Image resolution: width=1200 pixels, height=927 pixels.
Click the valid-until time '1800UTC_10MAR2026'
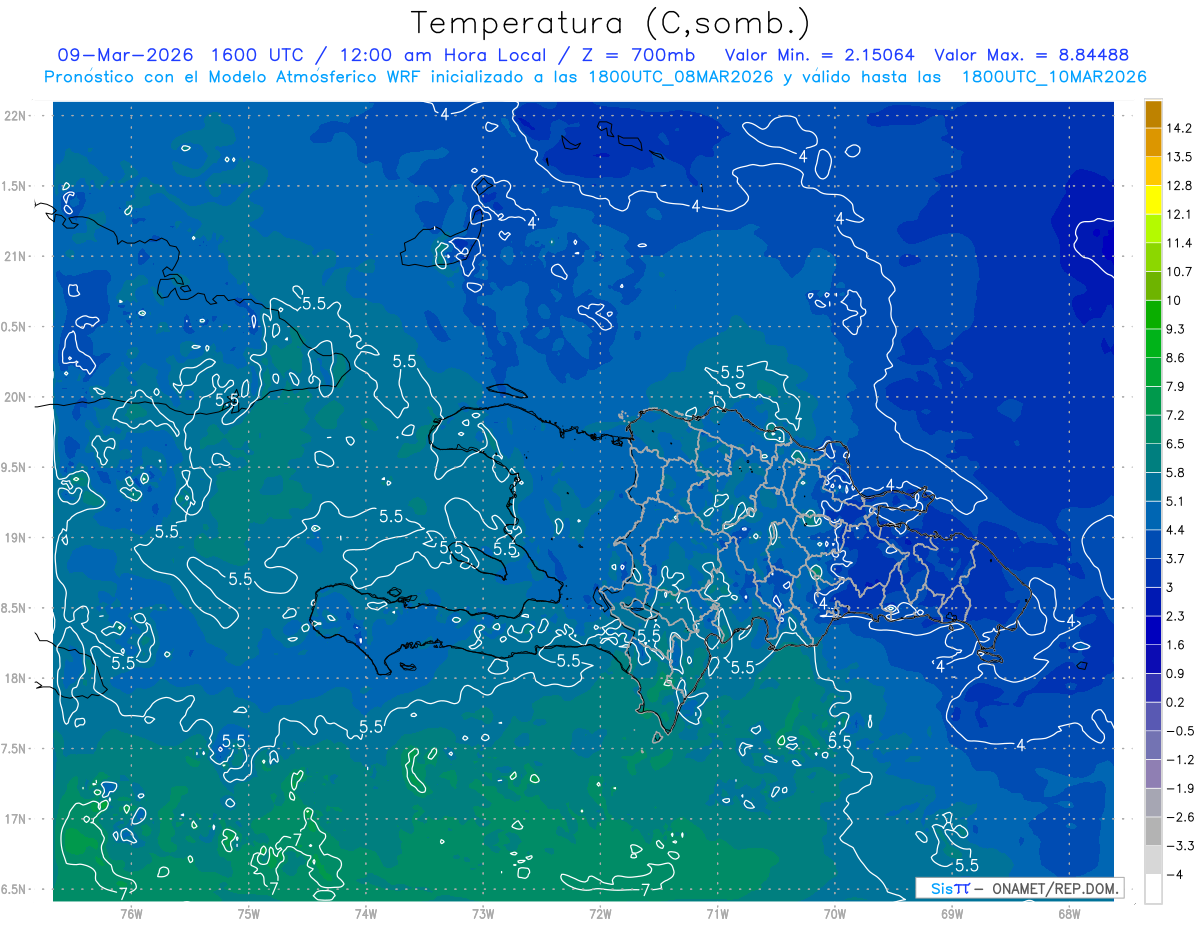tap(1054, 77)
